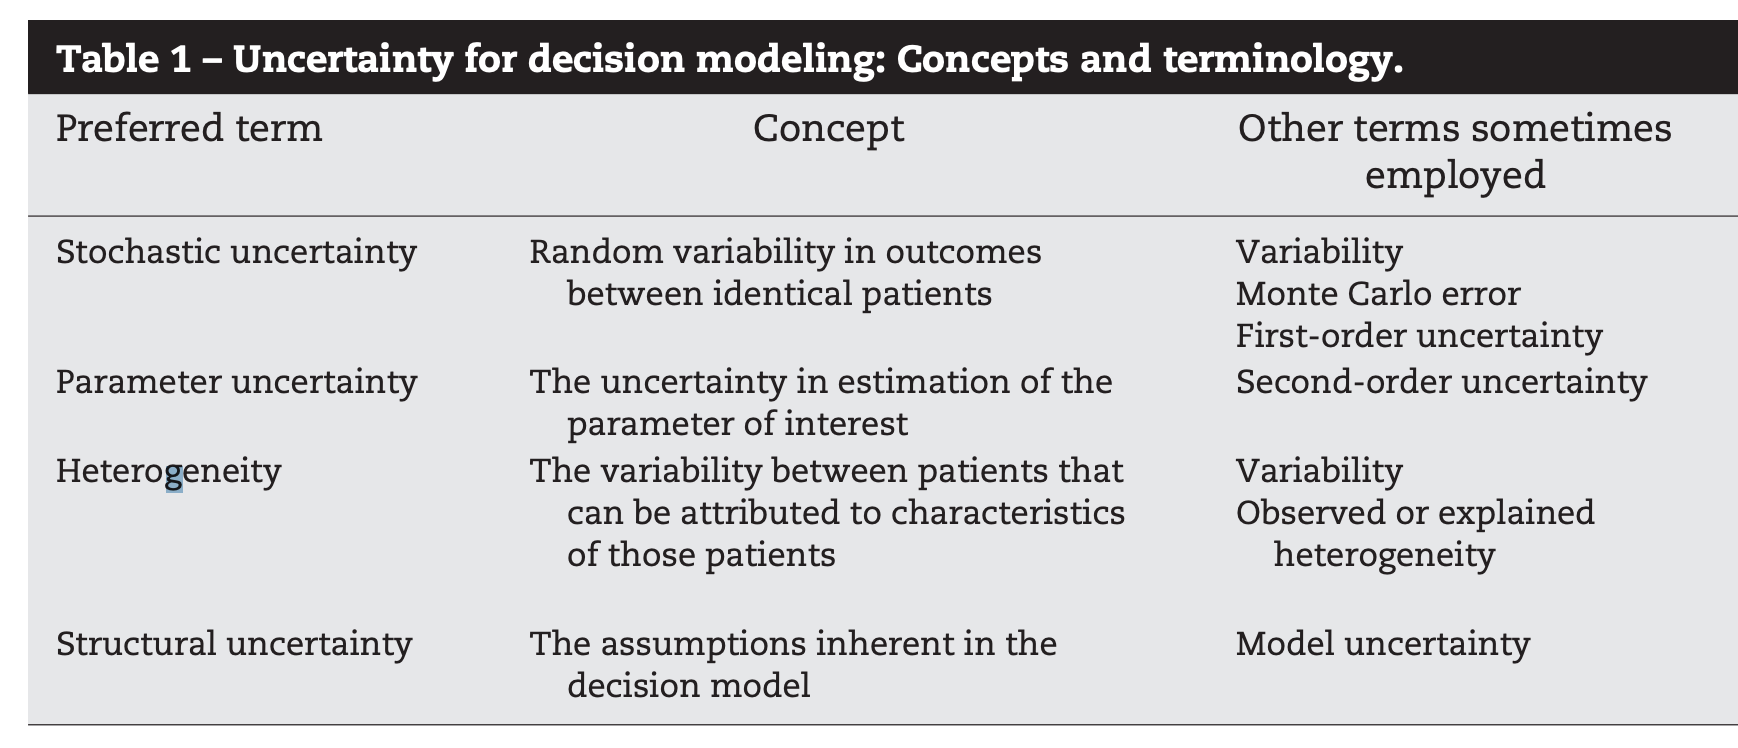Screen dimensions: 1738x748
Task: Click 'Other terms sometimes employed' header
Action: 1454,150
